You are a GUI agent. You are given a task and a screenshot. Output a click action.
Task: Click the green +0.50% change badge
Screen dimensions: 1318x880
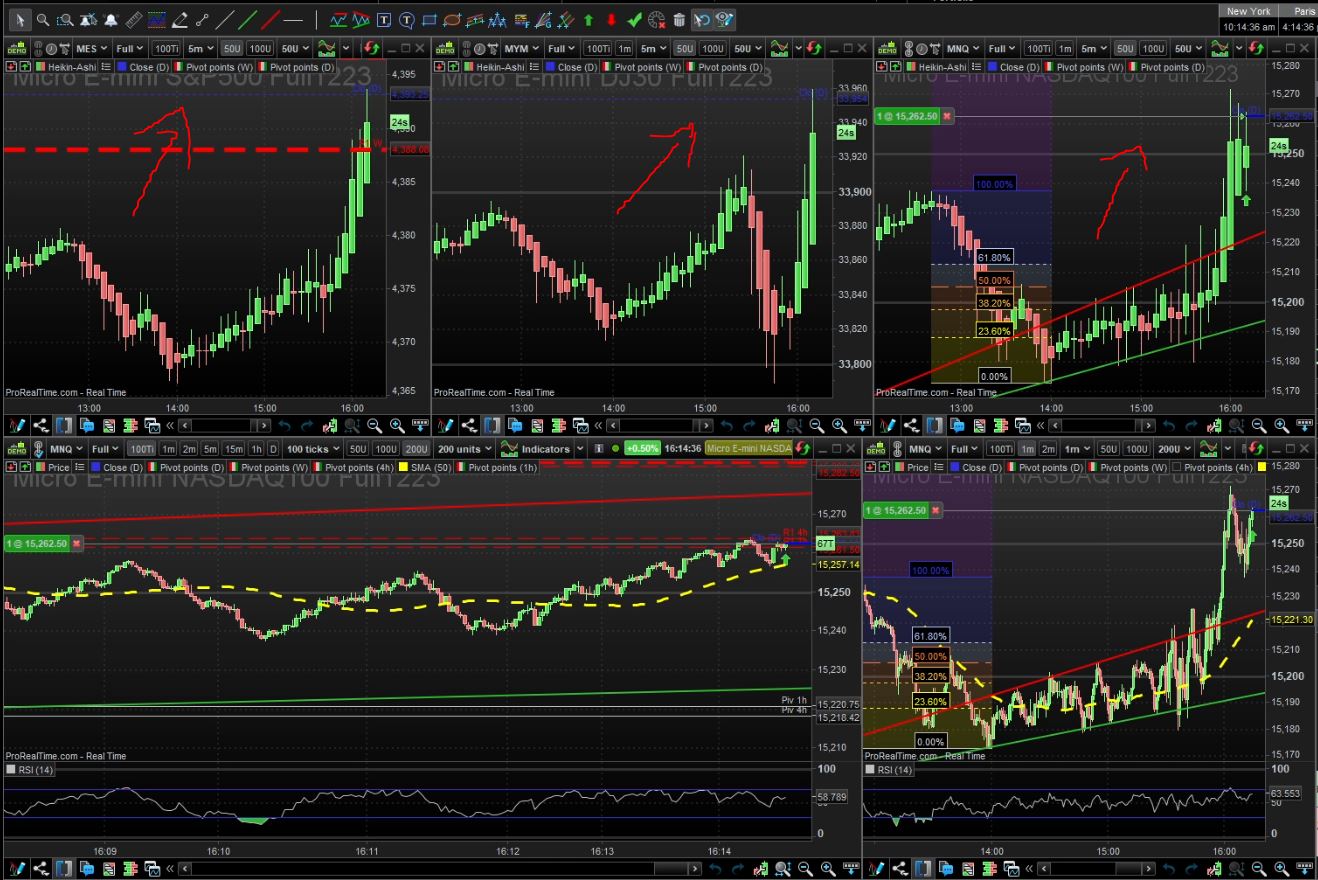pos(642,449)
